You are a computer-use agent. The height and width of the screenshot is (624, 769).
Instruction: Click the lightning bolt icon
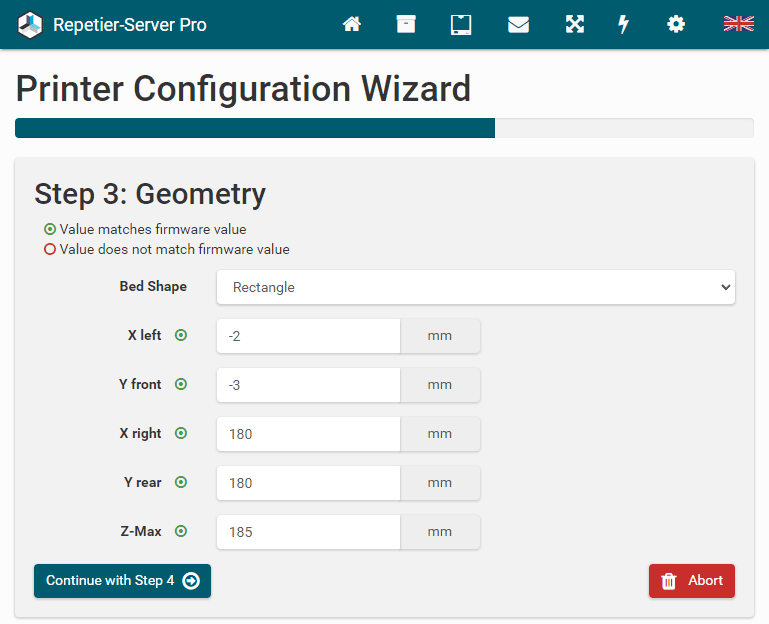(624, 24)
